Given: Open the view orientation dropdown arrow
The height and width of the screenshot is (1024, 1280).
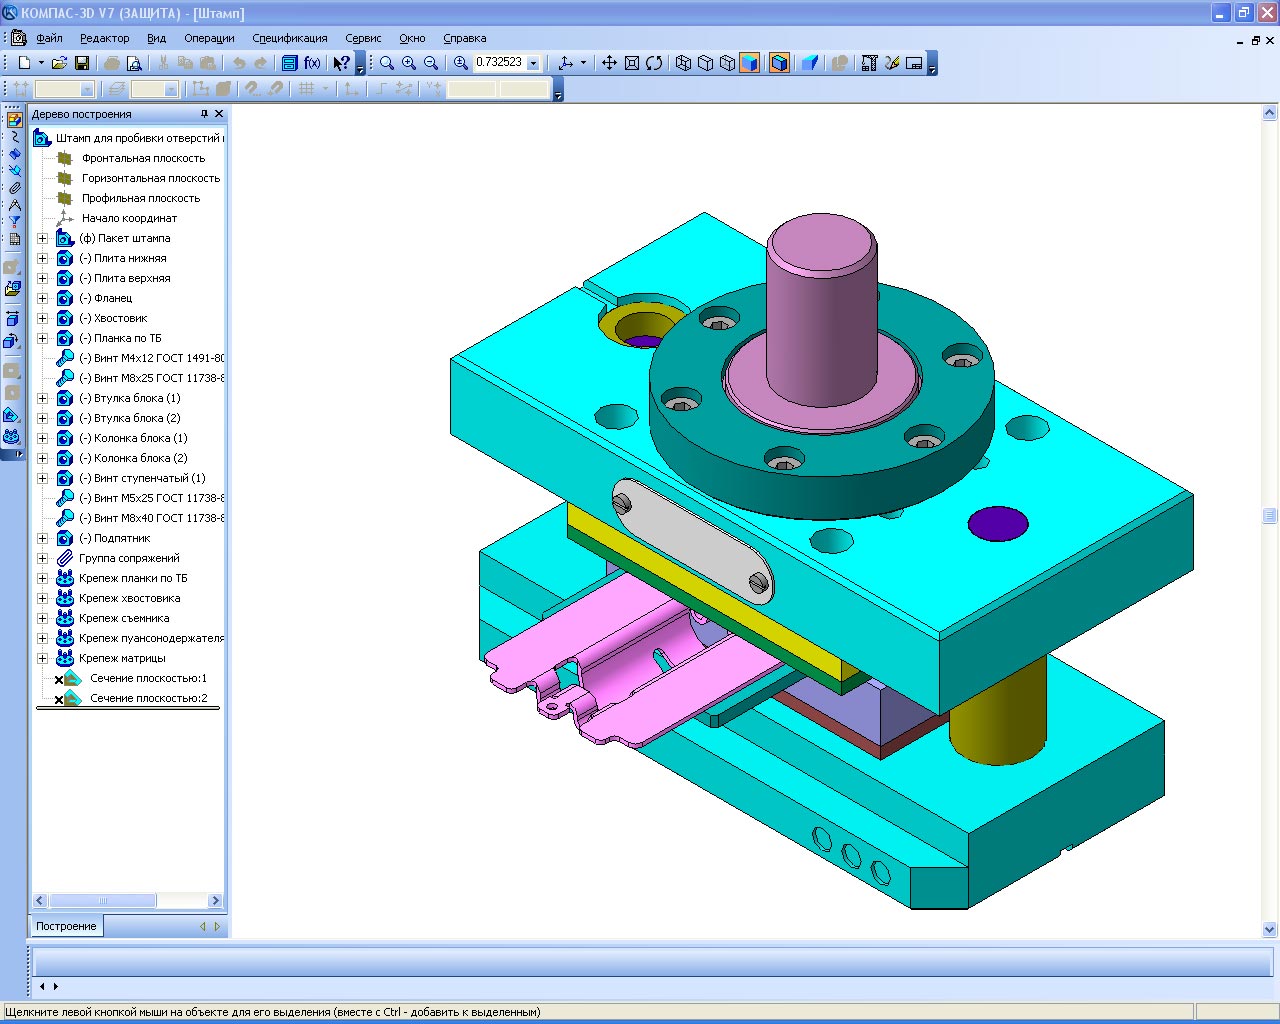Looking at the screenshot, I should click(583, 63).
